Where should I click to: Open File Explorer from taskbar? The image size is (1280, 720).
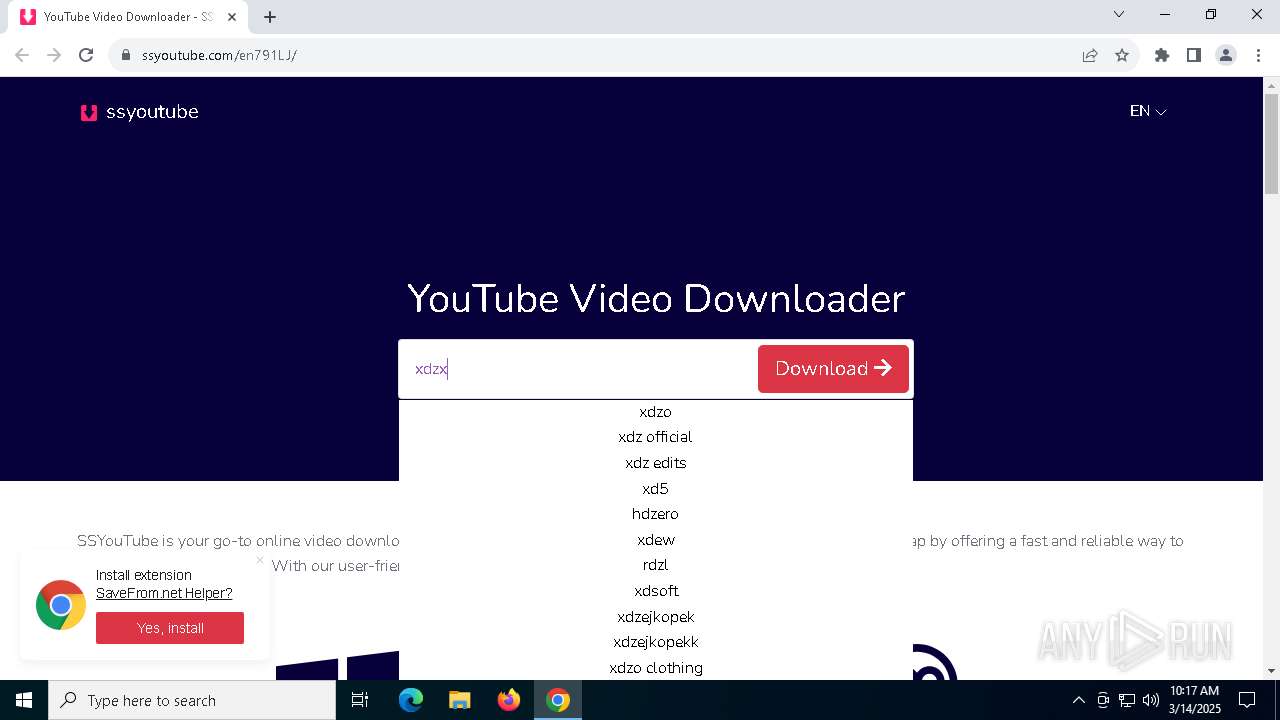coord(460,700)
